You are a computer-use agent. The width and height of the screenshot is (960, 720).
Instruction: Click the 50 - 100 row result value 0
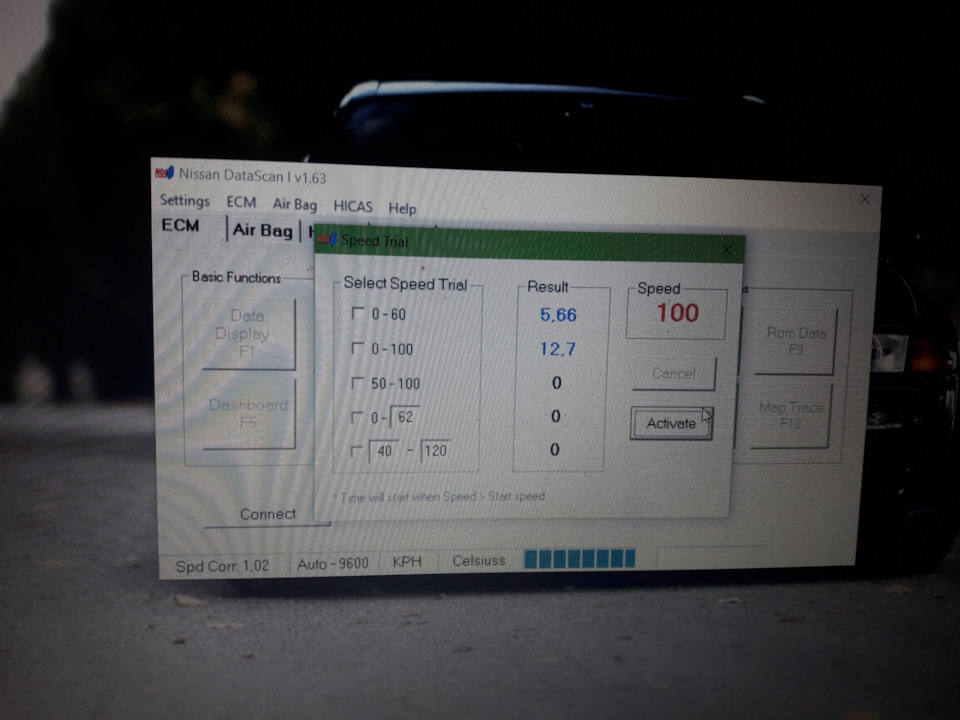pos(557,383)
